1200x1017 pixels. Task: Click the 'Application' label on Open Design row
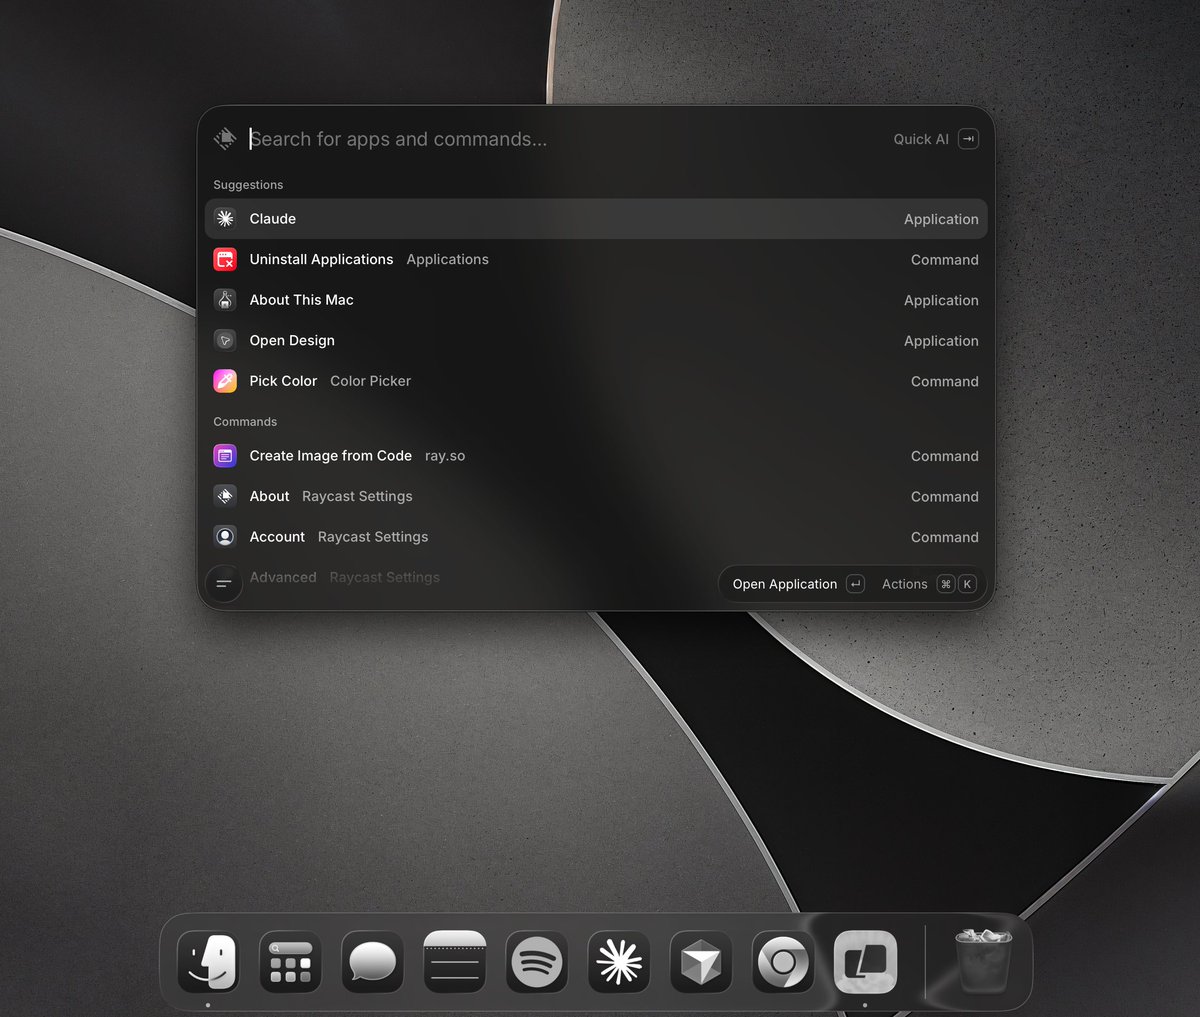941,341
